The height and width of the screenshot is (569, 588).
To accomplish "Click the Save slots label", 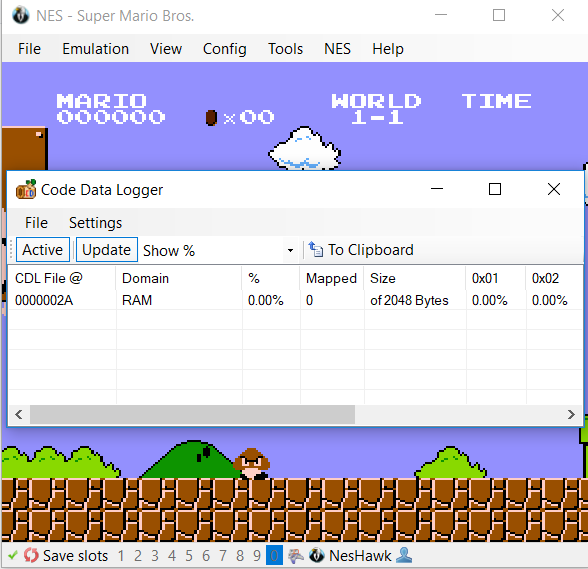I will coord(75,555).
